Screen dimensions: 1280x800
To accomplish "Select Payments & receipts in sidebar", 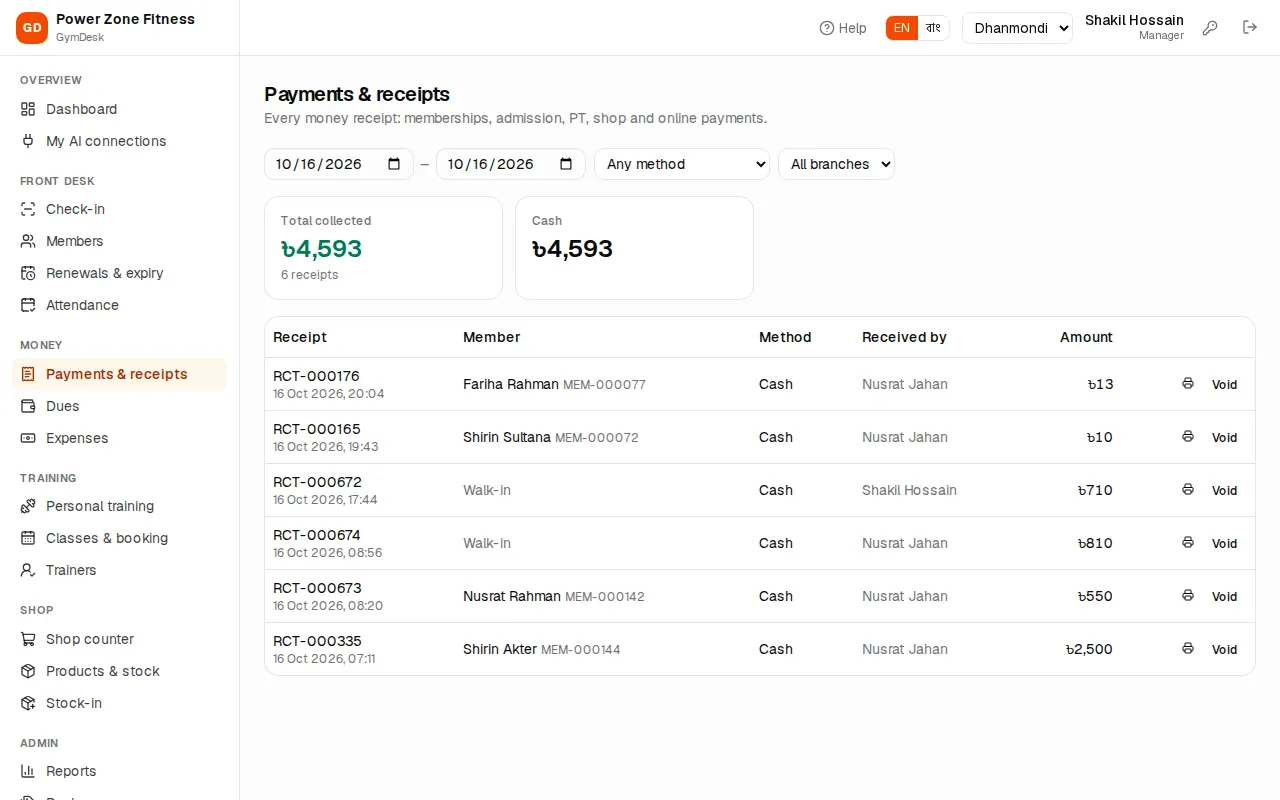I will point(120,374).
